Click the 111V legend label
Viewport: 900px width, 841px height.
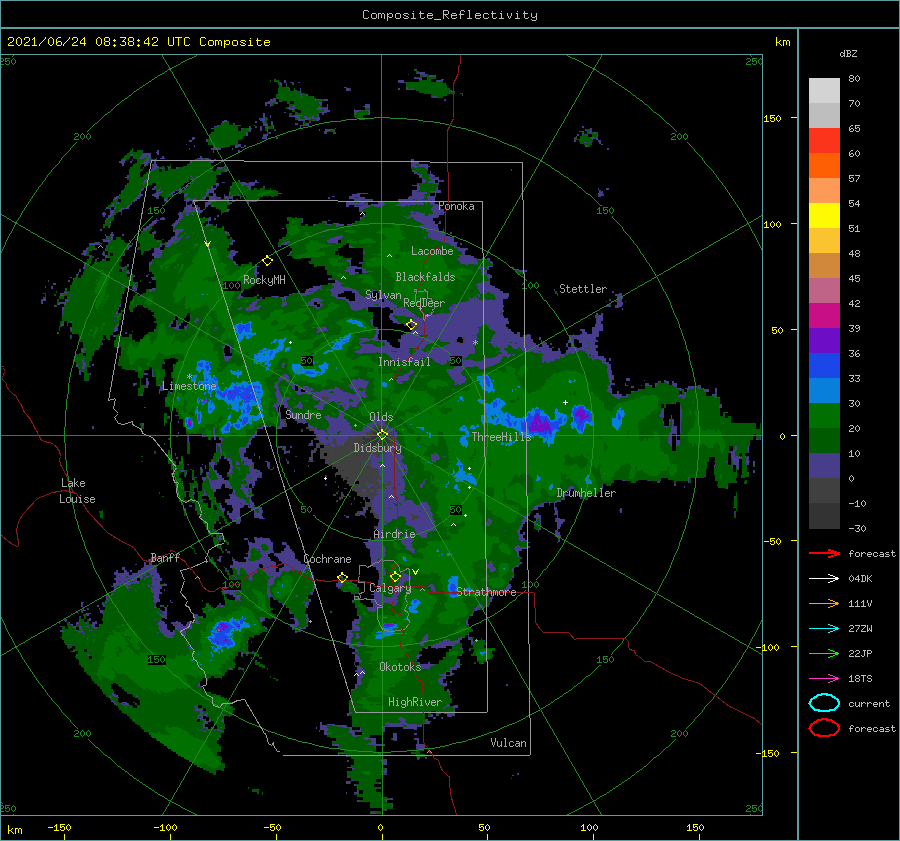pos(860,603)
